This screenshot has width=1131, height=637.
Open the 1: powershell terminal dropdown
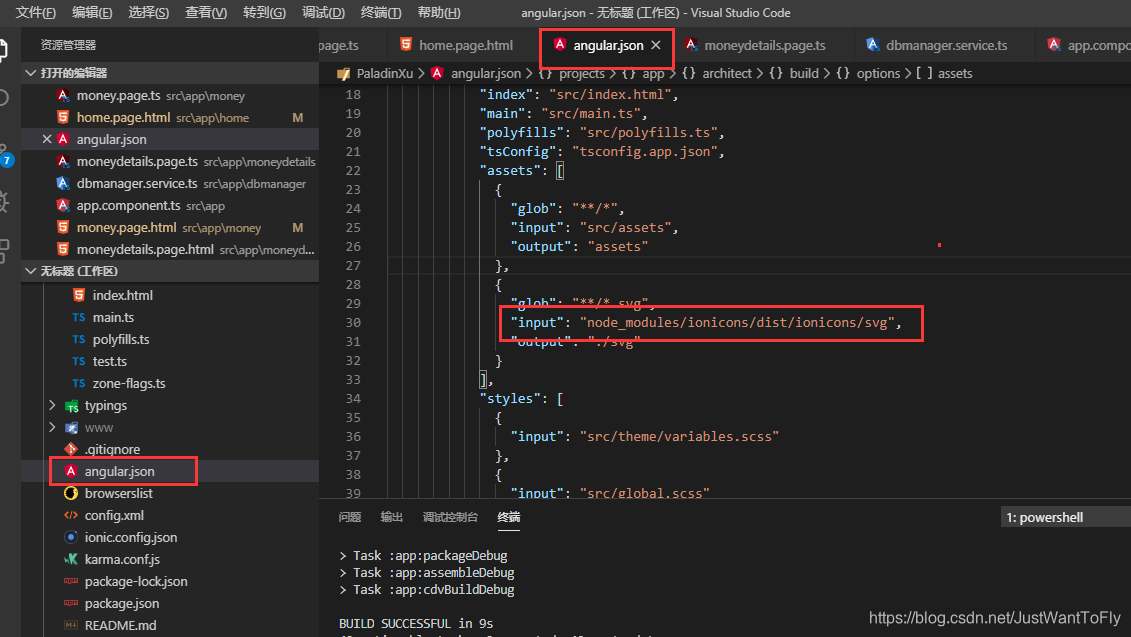click(1065, 517)
